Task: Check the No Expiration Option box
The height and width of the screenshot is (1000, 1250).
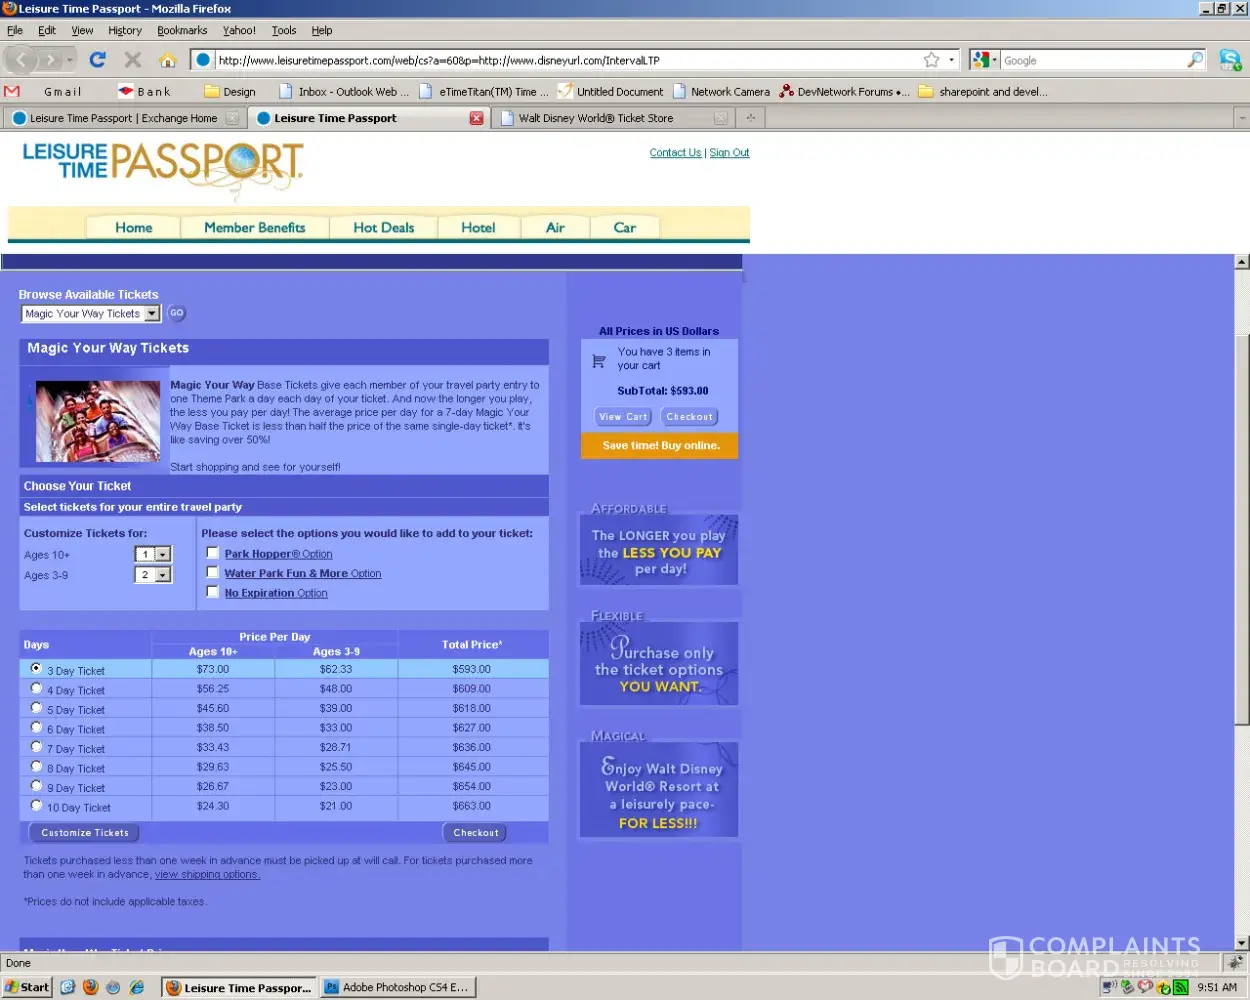Action: (x=212, y=592)
